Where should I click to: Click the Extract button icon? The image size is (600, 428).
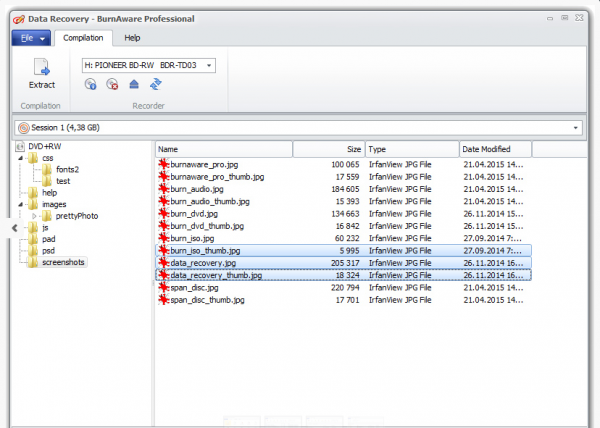pos(42,67)
